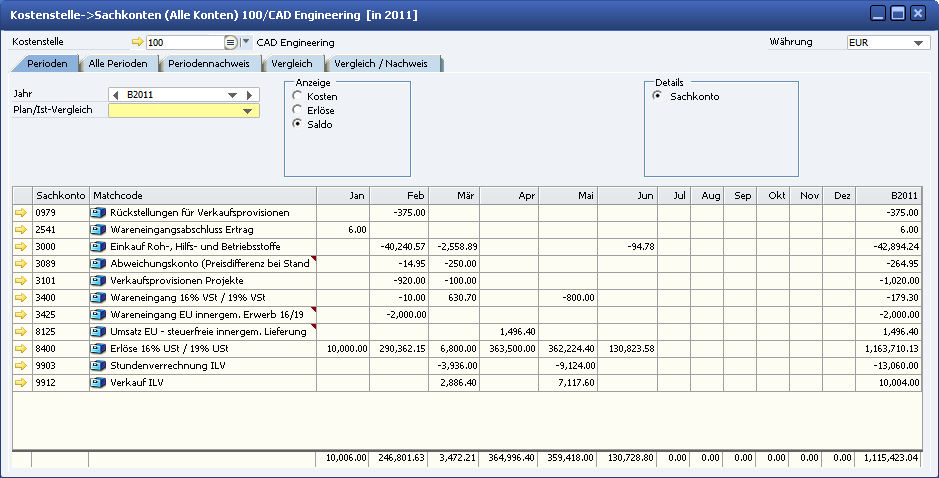Open the choose-from-list icon in Kostenstelle field
This screenshot has width=939, height=478.
[x=230, y=43]
